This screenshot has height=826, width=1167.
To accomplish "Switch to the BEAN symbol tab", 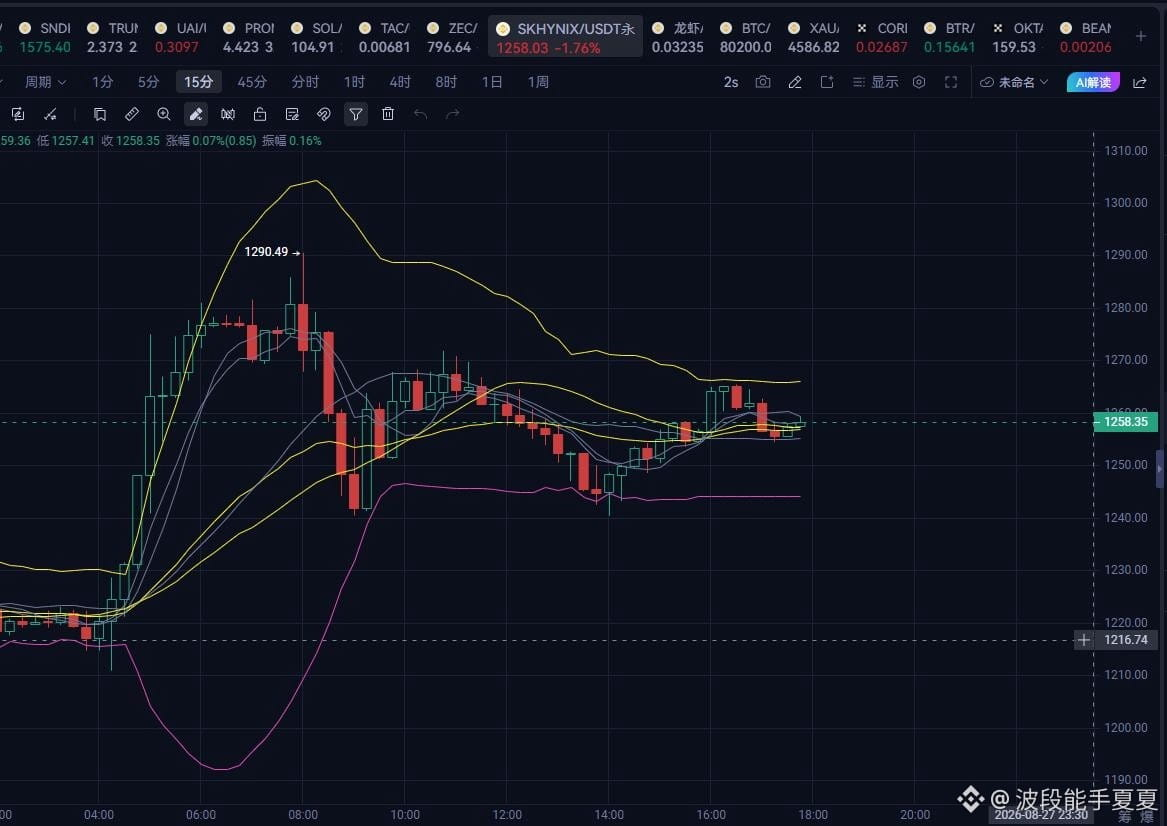I will tap(1086, 37).
